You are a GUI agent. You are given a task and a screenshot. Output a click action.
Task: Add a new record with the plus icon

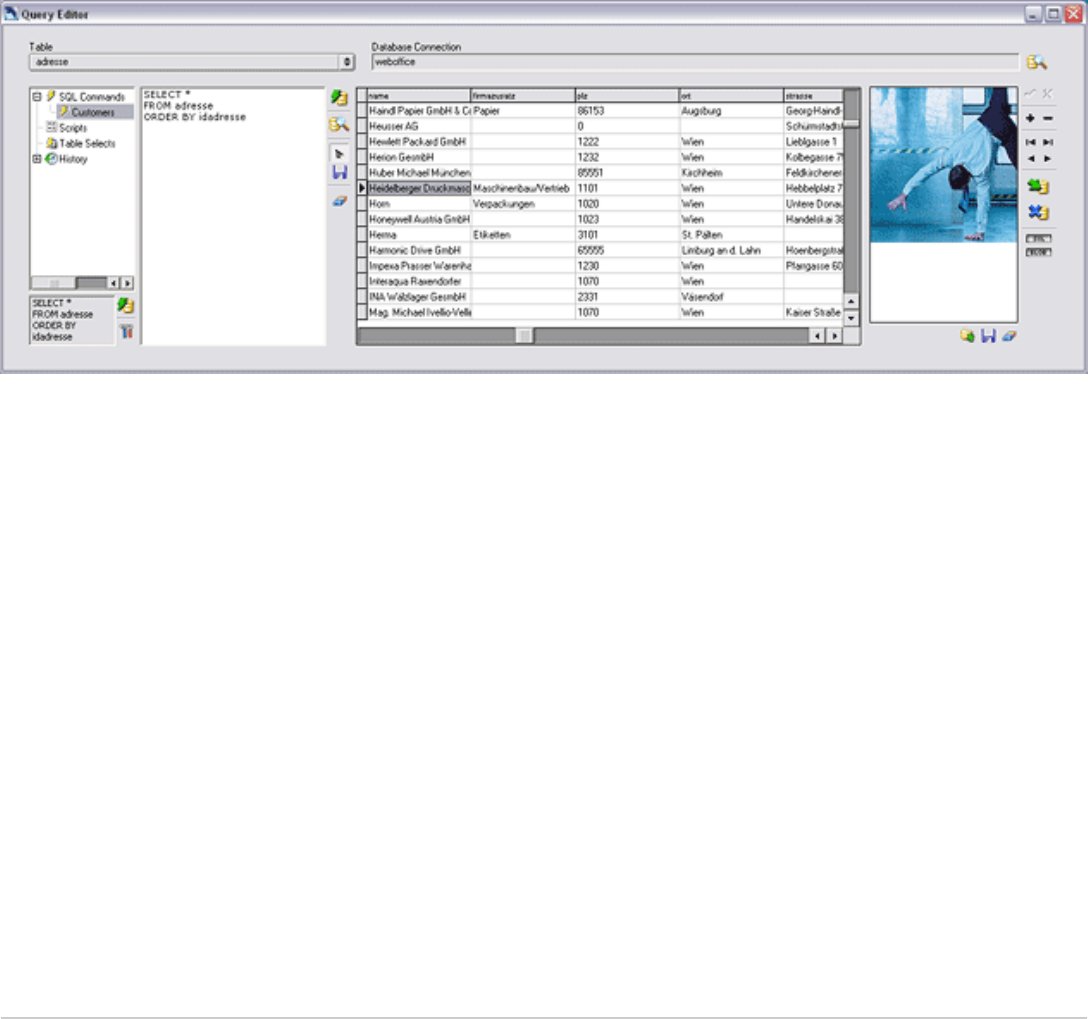(1030, 119)
